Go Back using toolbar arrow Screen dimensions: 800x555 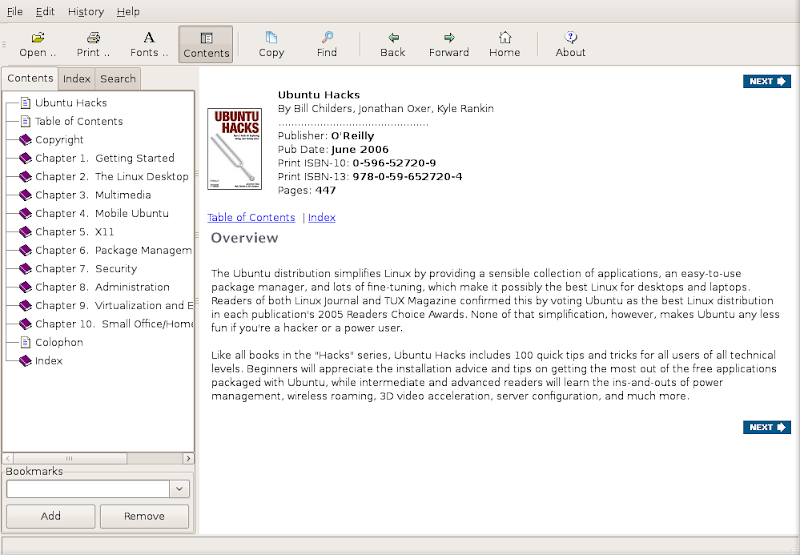[393, 37]
